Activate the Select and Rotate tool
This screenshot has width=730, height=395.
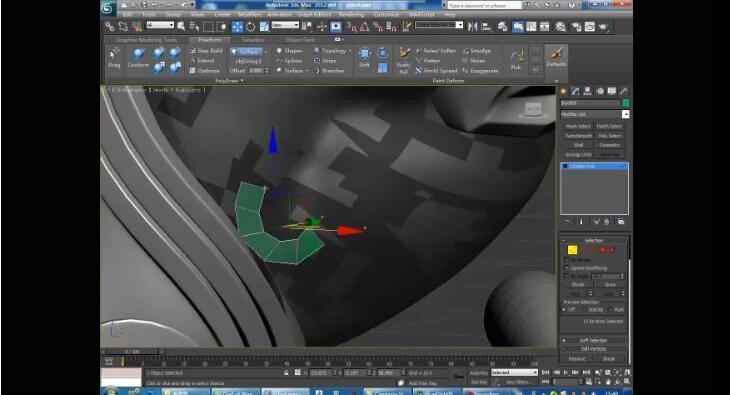250,27
